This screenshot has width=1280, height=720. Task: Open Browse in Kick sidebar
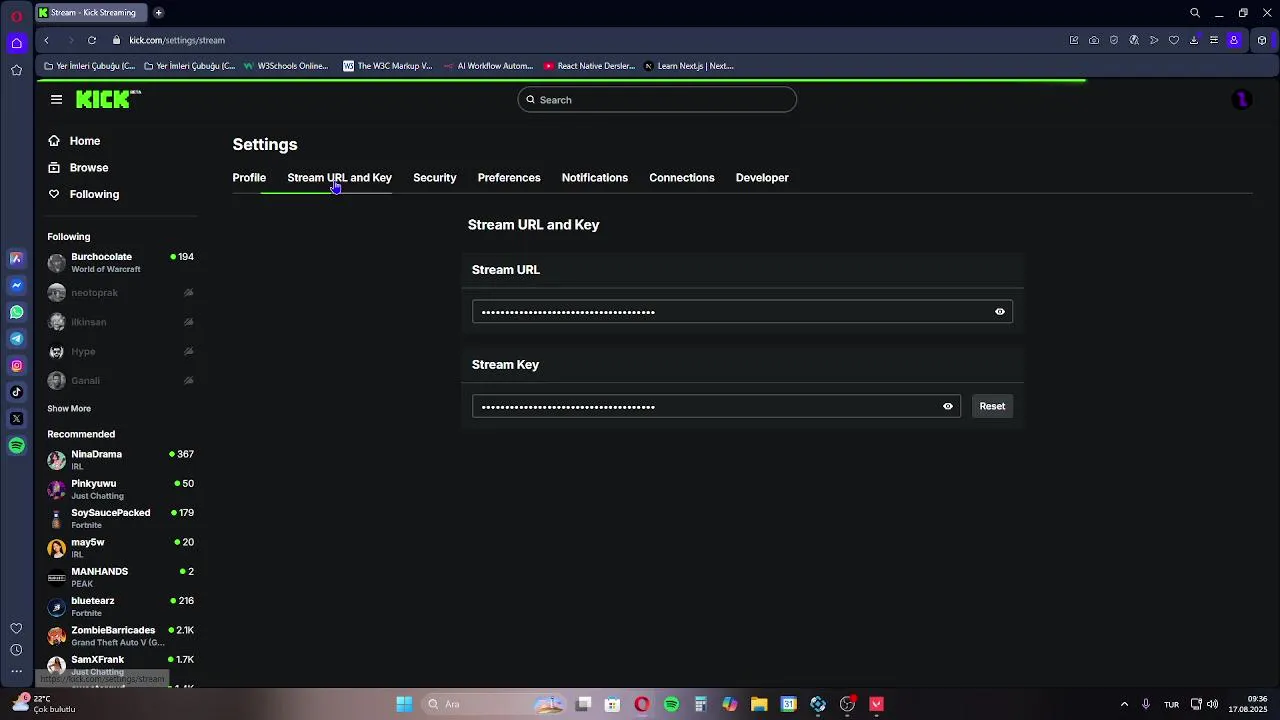[x=78, y=168]
